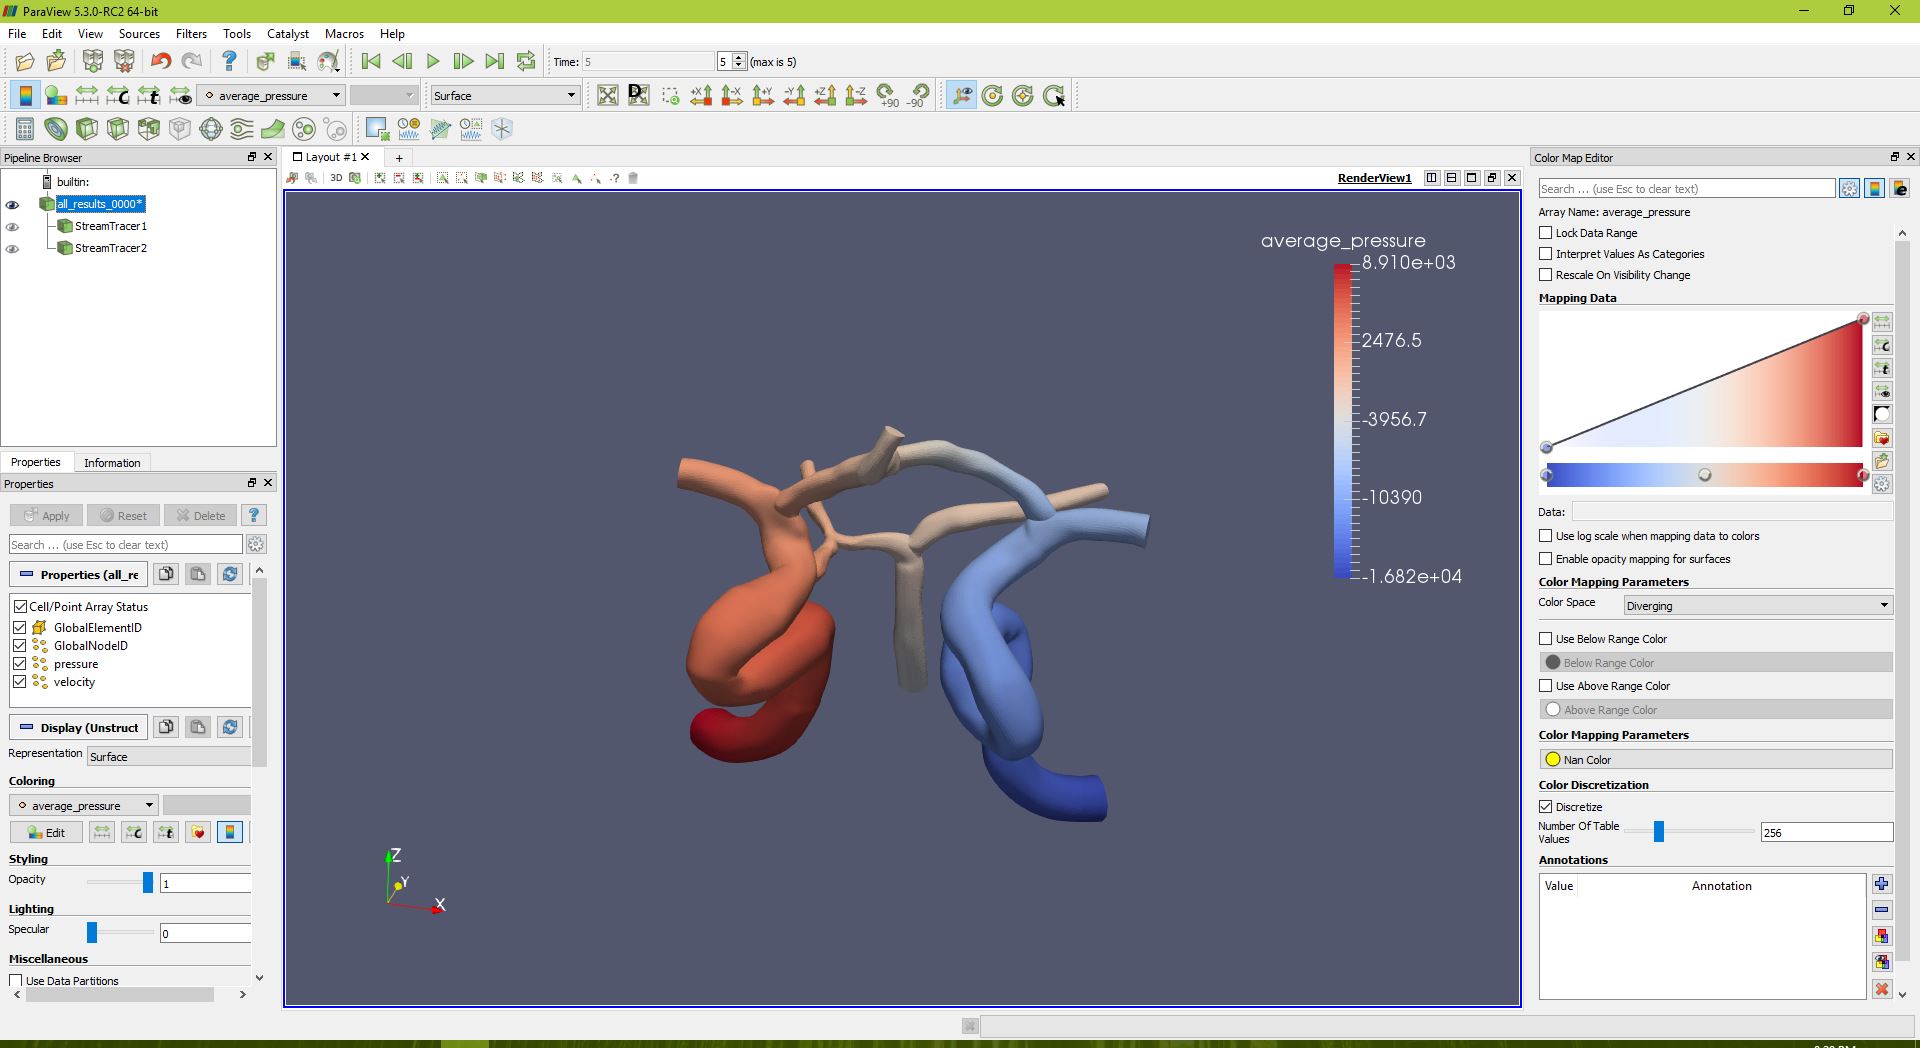Switch to the Information tab
Screen dimensions: 1920x1048
(112, 463)
